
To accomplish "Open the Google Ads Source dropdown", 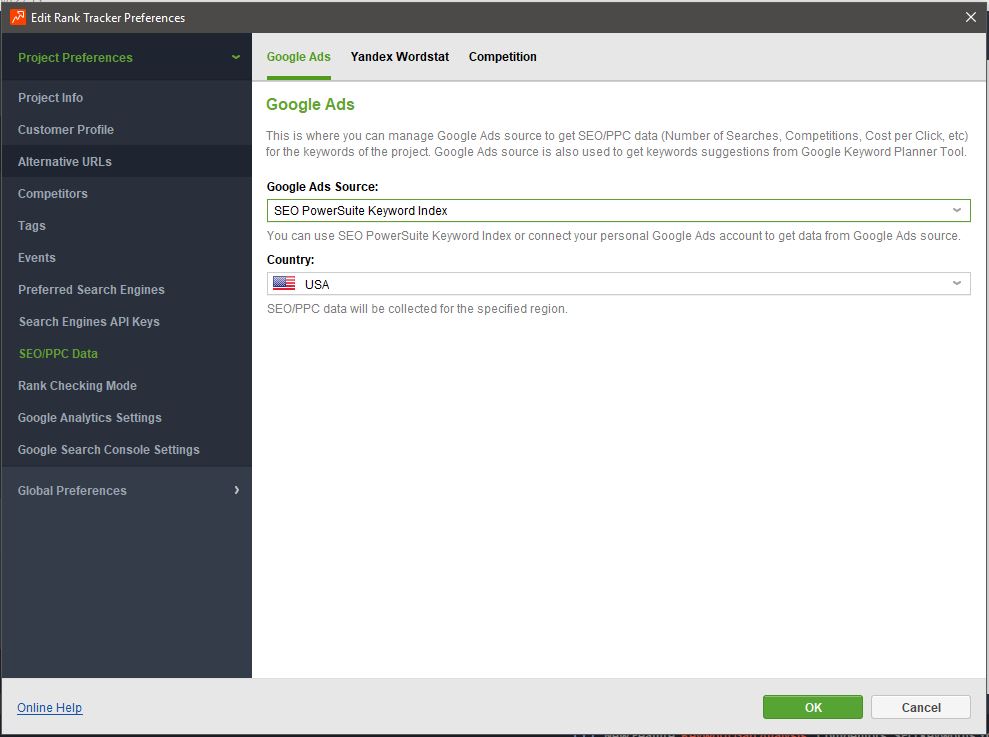I will (x=956, y=211).
